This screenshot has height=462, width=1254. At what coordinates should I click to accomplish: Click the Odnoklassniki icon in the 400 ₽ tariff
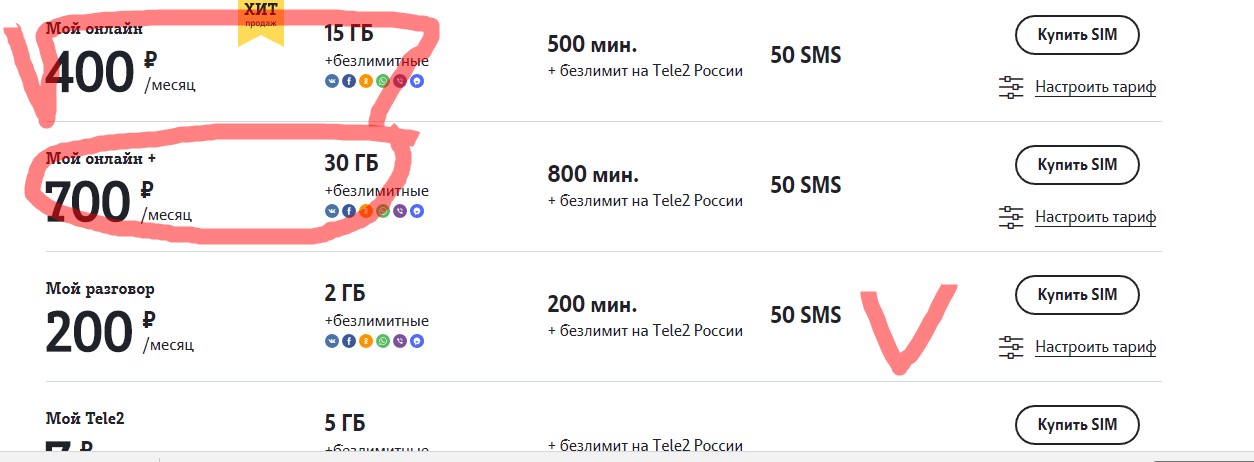(365, 81)
